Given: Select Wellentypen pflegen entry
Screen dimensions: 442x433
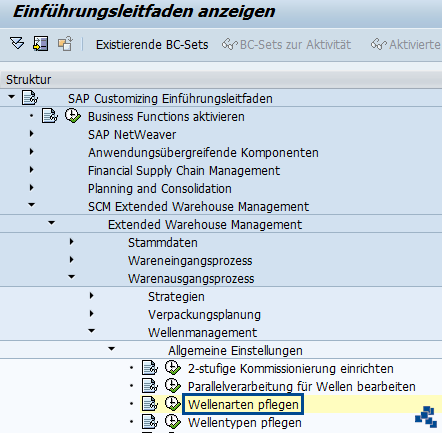Looking at the screenshot, I should point(245,423).
